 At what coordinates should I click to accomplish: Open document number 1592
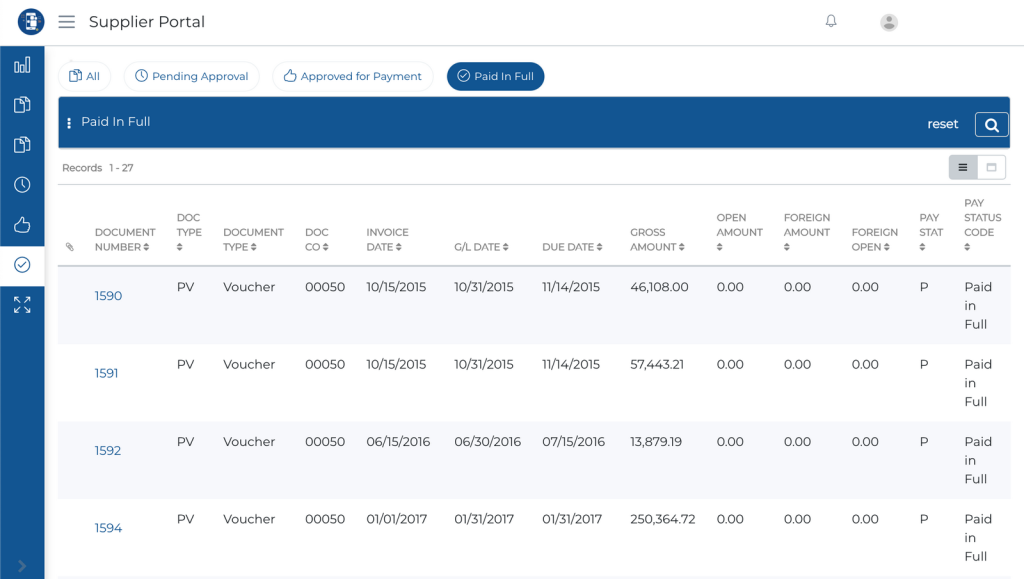point(108,450)
